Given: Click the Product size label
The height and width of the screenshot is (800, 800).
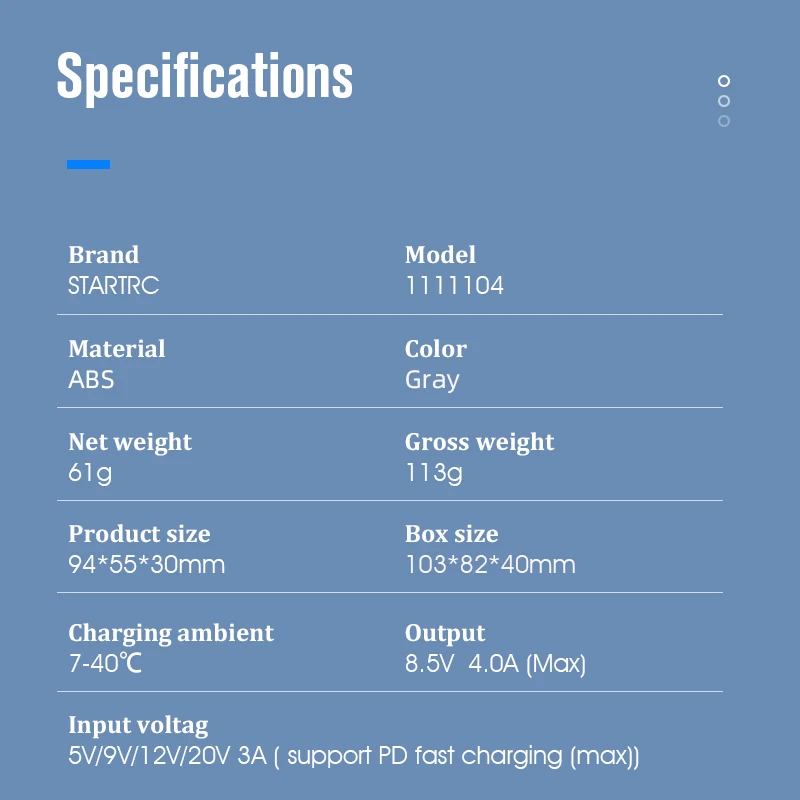Looking at the screenshot, I should coord(139,534).
